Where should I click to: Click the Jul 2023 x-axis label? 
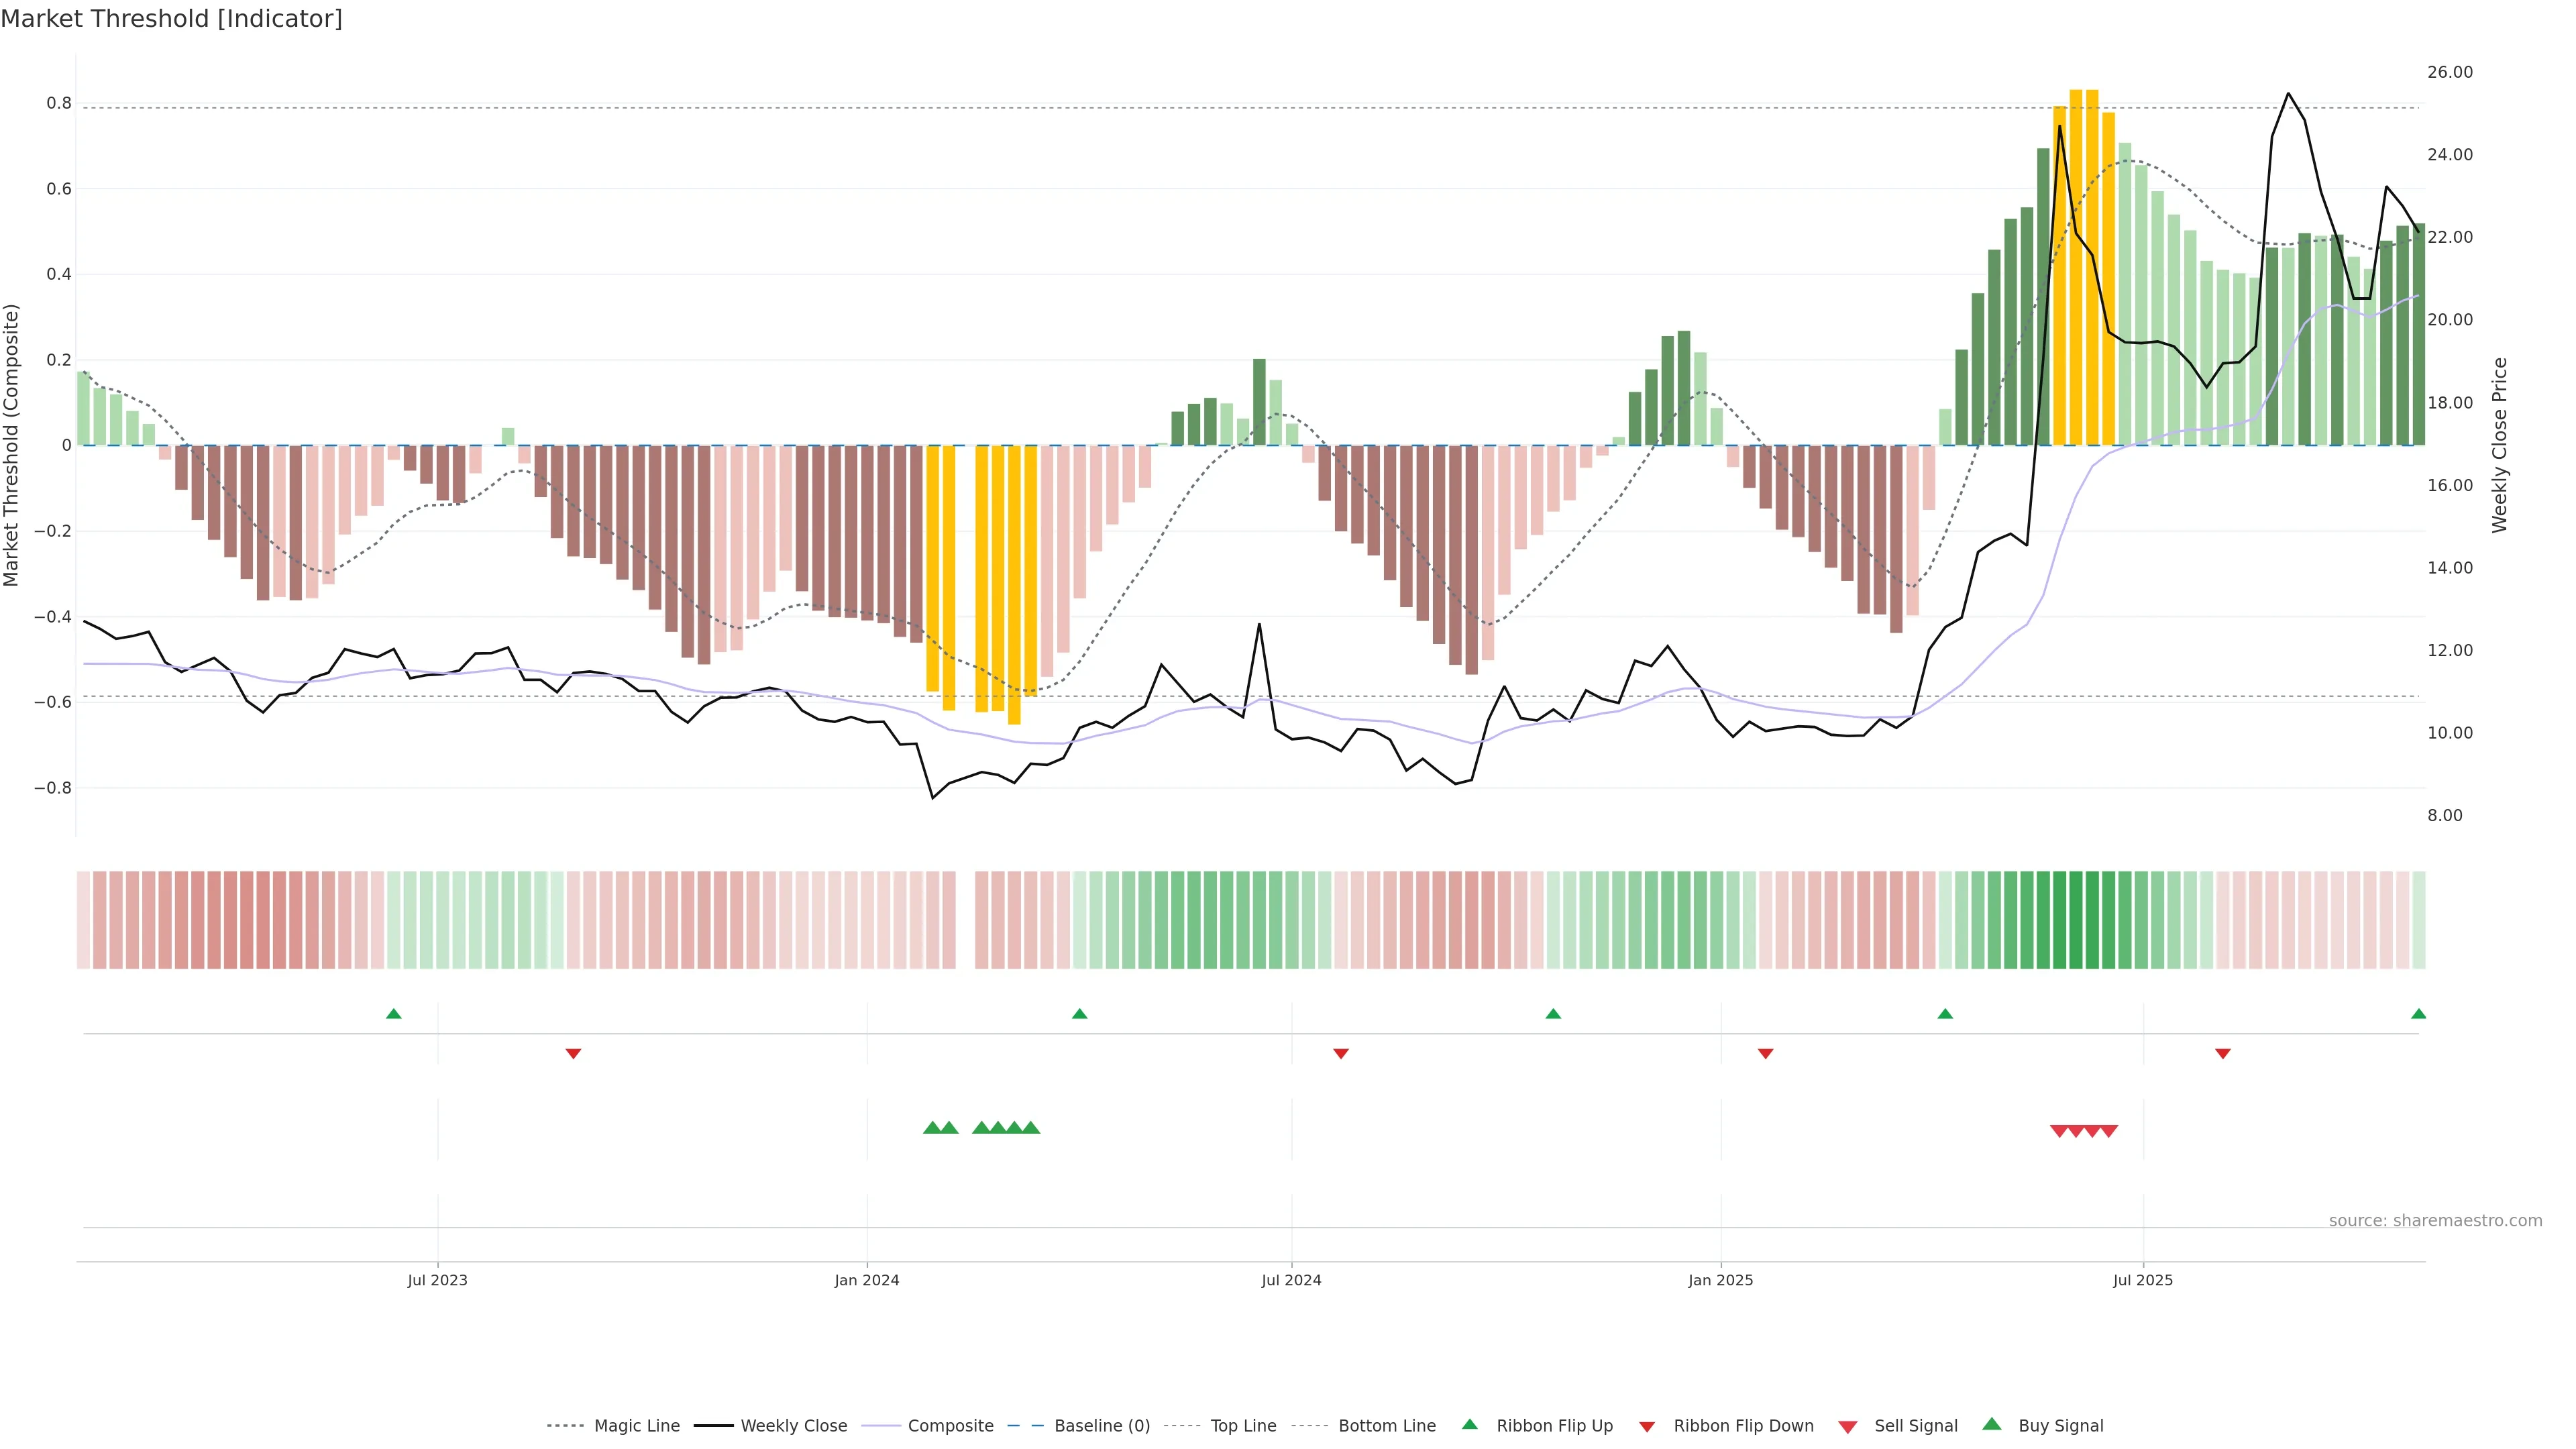click(437, 1280)
